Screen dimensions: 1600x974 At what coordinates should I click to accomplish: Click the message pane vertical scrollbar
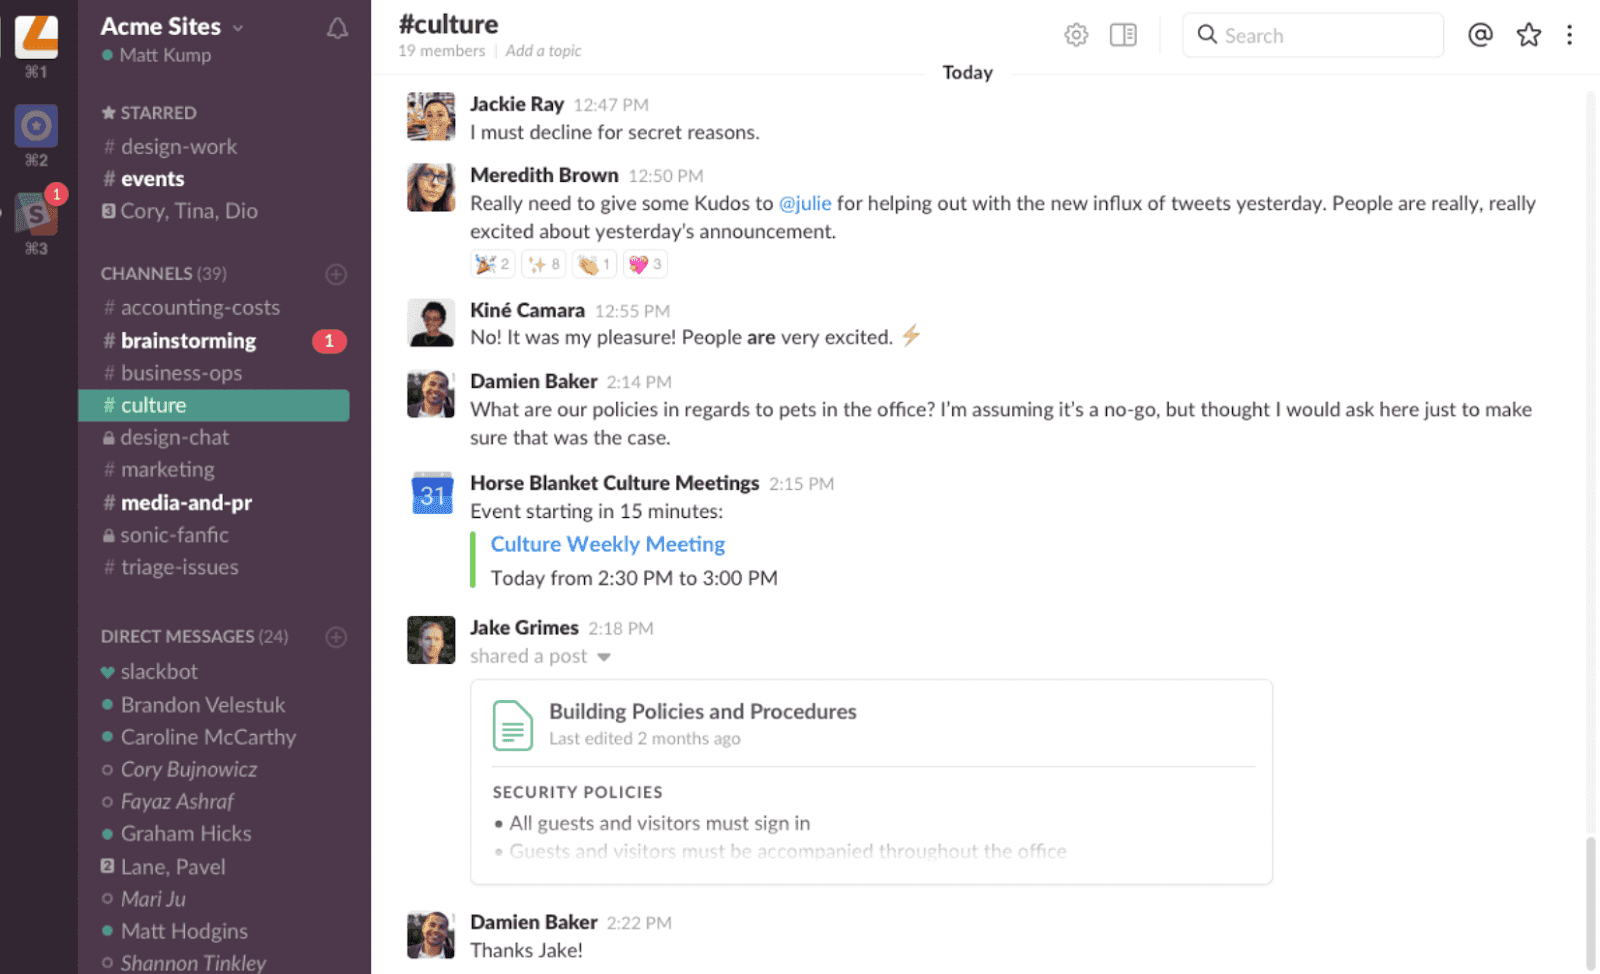[x=1591, y=903]
